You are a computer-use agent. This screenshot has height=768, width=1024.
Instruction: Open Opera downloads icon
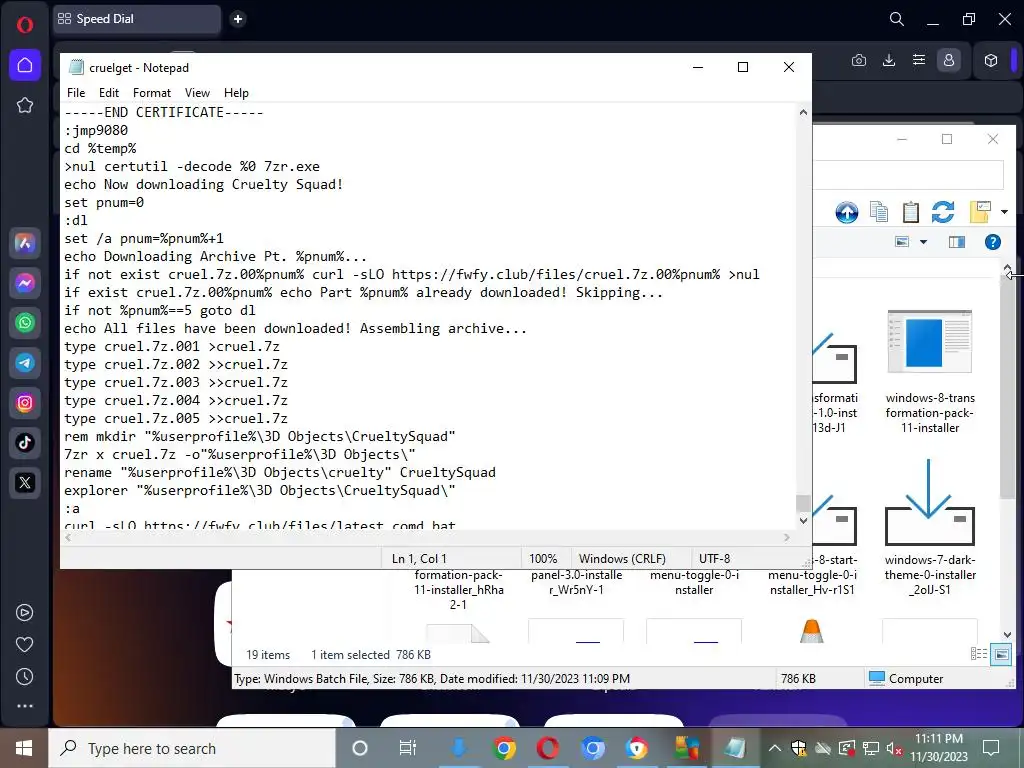[889, 61]
